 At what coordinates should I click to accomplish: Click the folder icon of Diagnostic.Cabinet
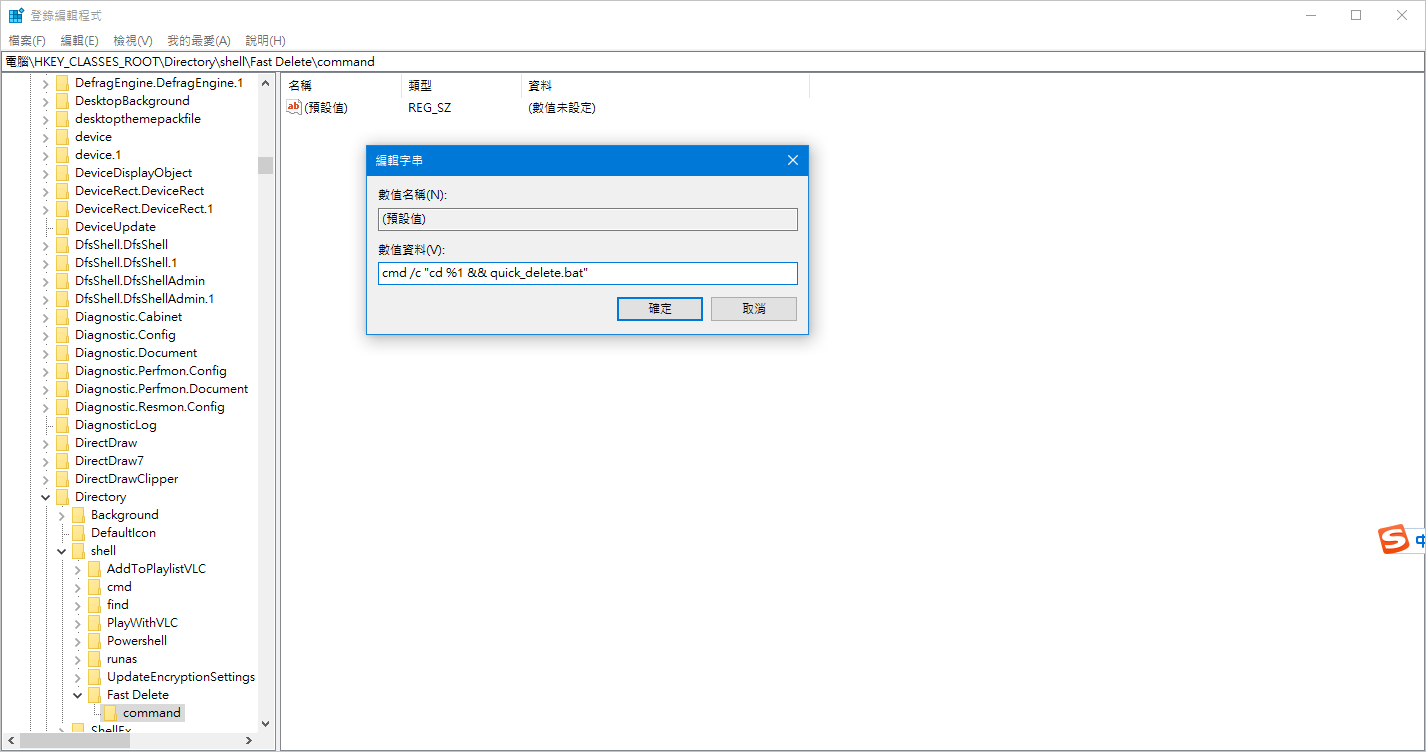click(62, 317)
